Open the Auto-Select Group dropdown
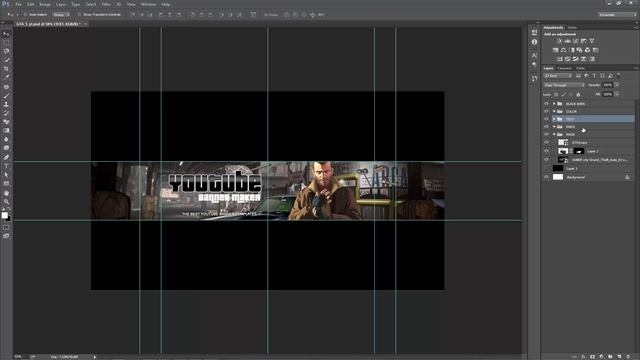Image resolution: width=640 pixels, height=360 pixels. coord(61,15)
